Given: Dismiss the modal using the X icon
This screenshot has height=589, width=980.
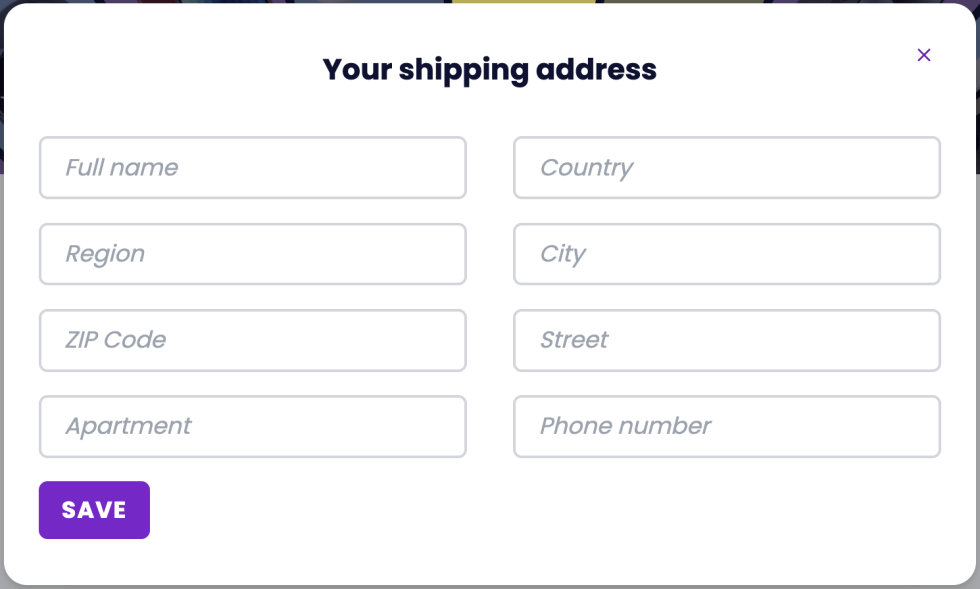Looking at the screenshot, I should (x=924, y=55).
